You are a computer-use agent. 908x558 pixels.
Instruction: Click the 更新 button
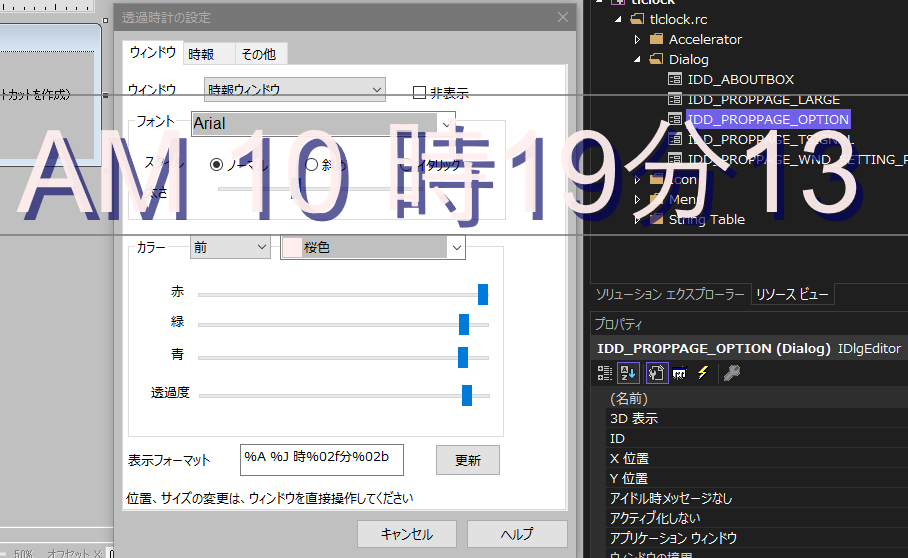[x=467, y=460]
